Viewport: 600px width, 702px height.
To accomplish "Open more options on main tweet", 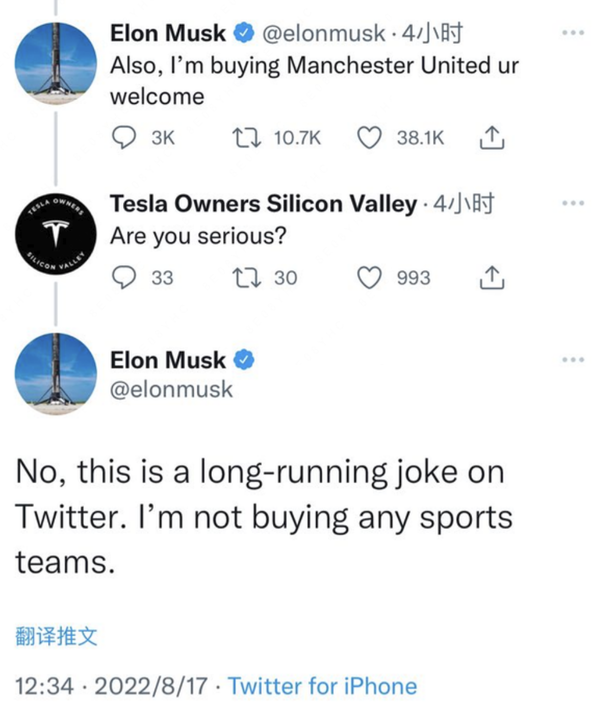I will click(572, 360).
